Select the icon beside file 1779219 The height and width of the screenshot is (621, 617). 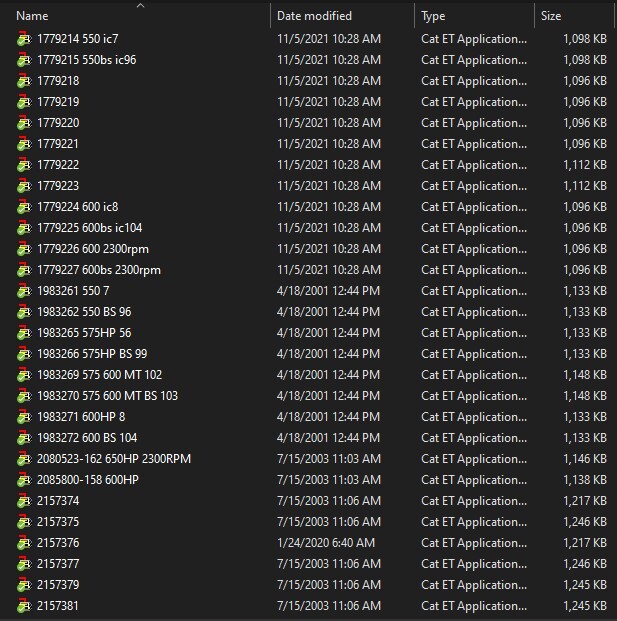(24, 102)
